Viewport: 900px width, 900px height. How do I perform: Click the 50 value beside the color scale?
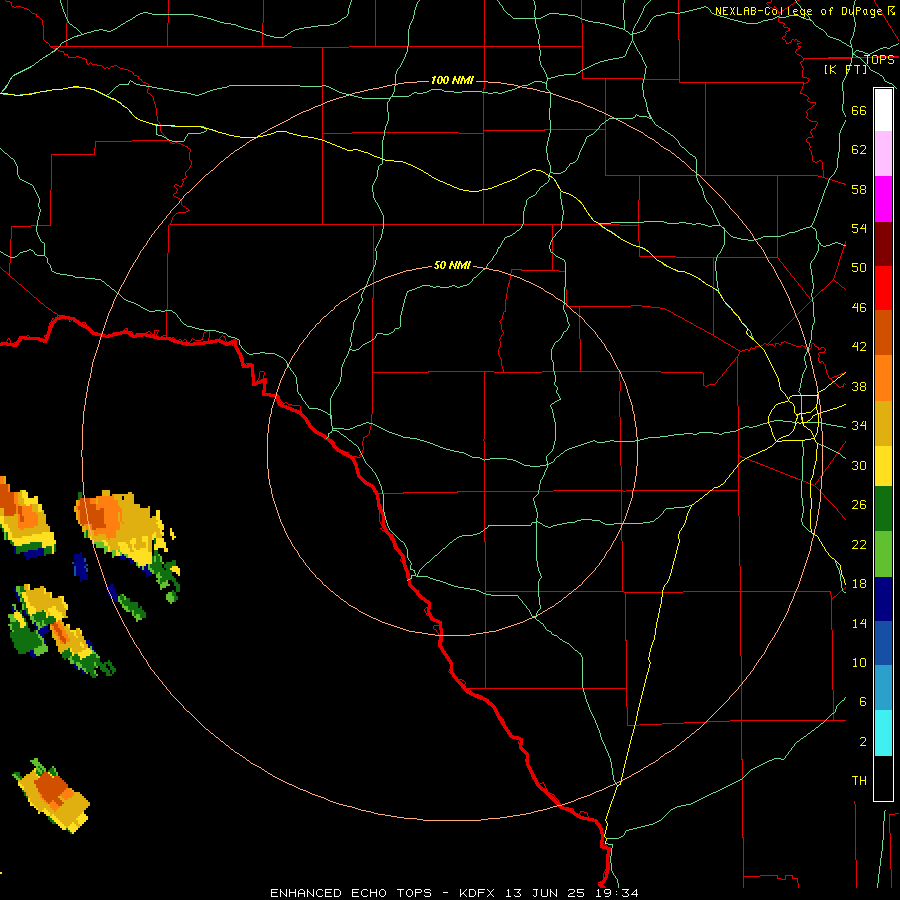859,268
